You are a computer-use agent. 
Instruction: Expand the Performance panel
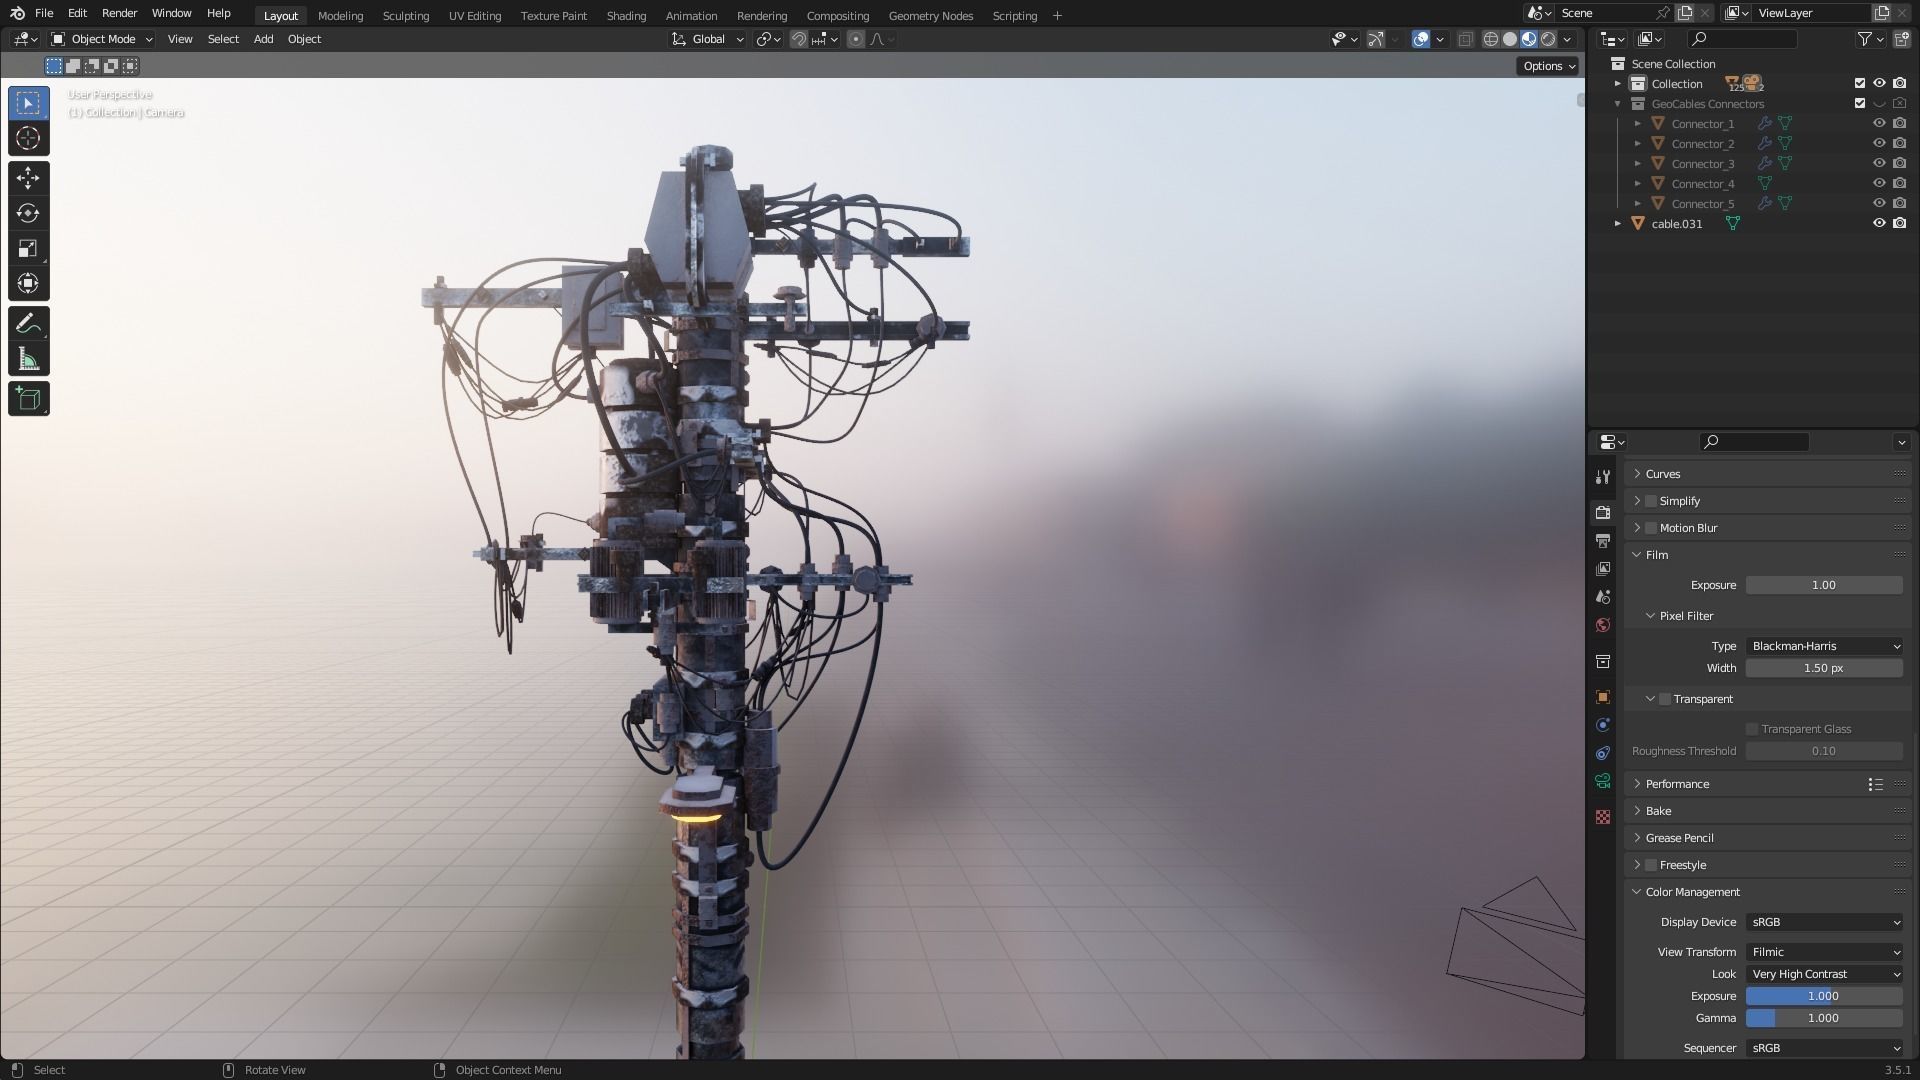pos(1677,784)
